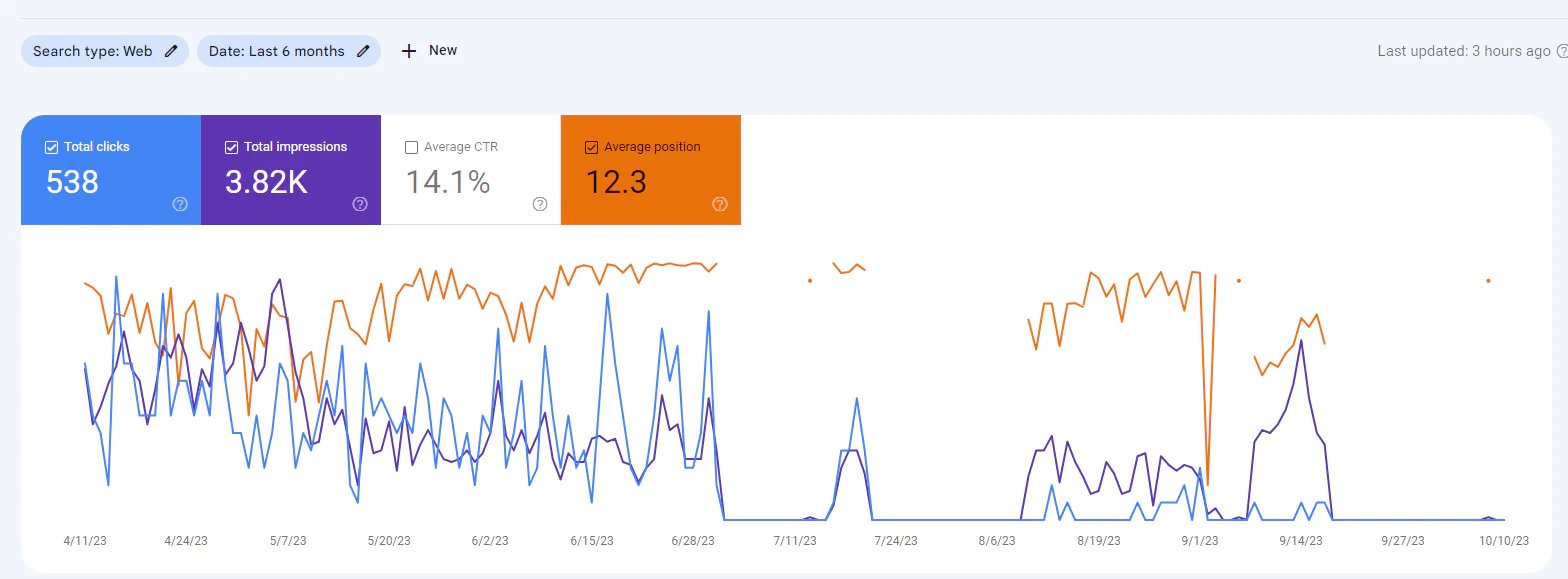1568x579 pixels.
Task: Select the 3.82K total impressions value
Action: click(x=266, y=182)
